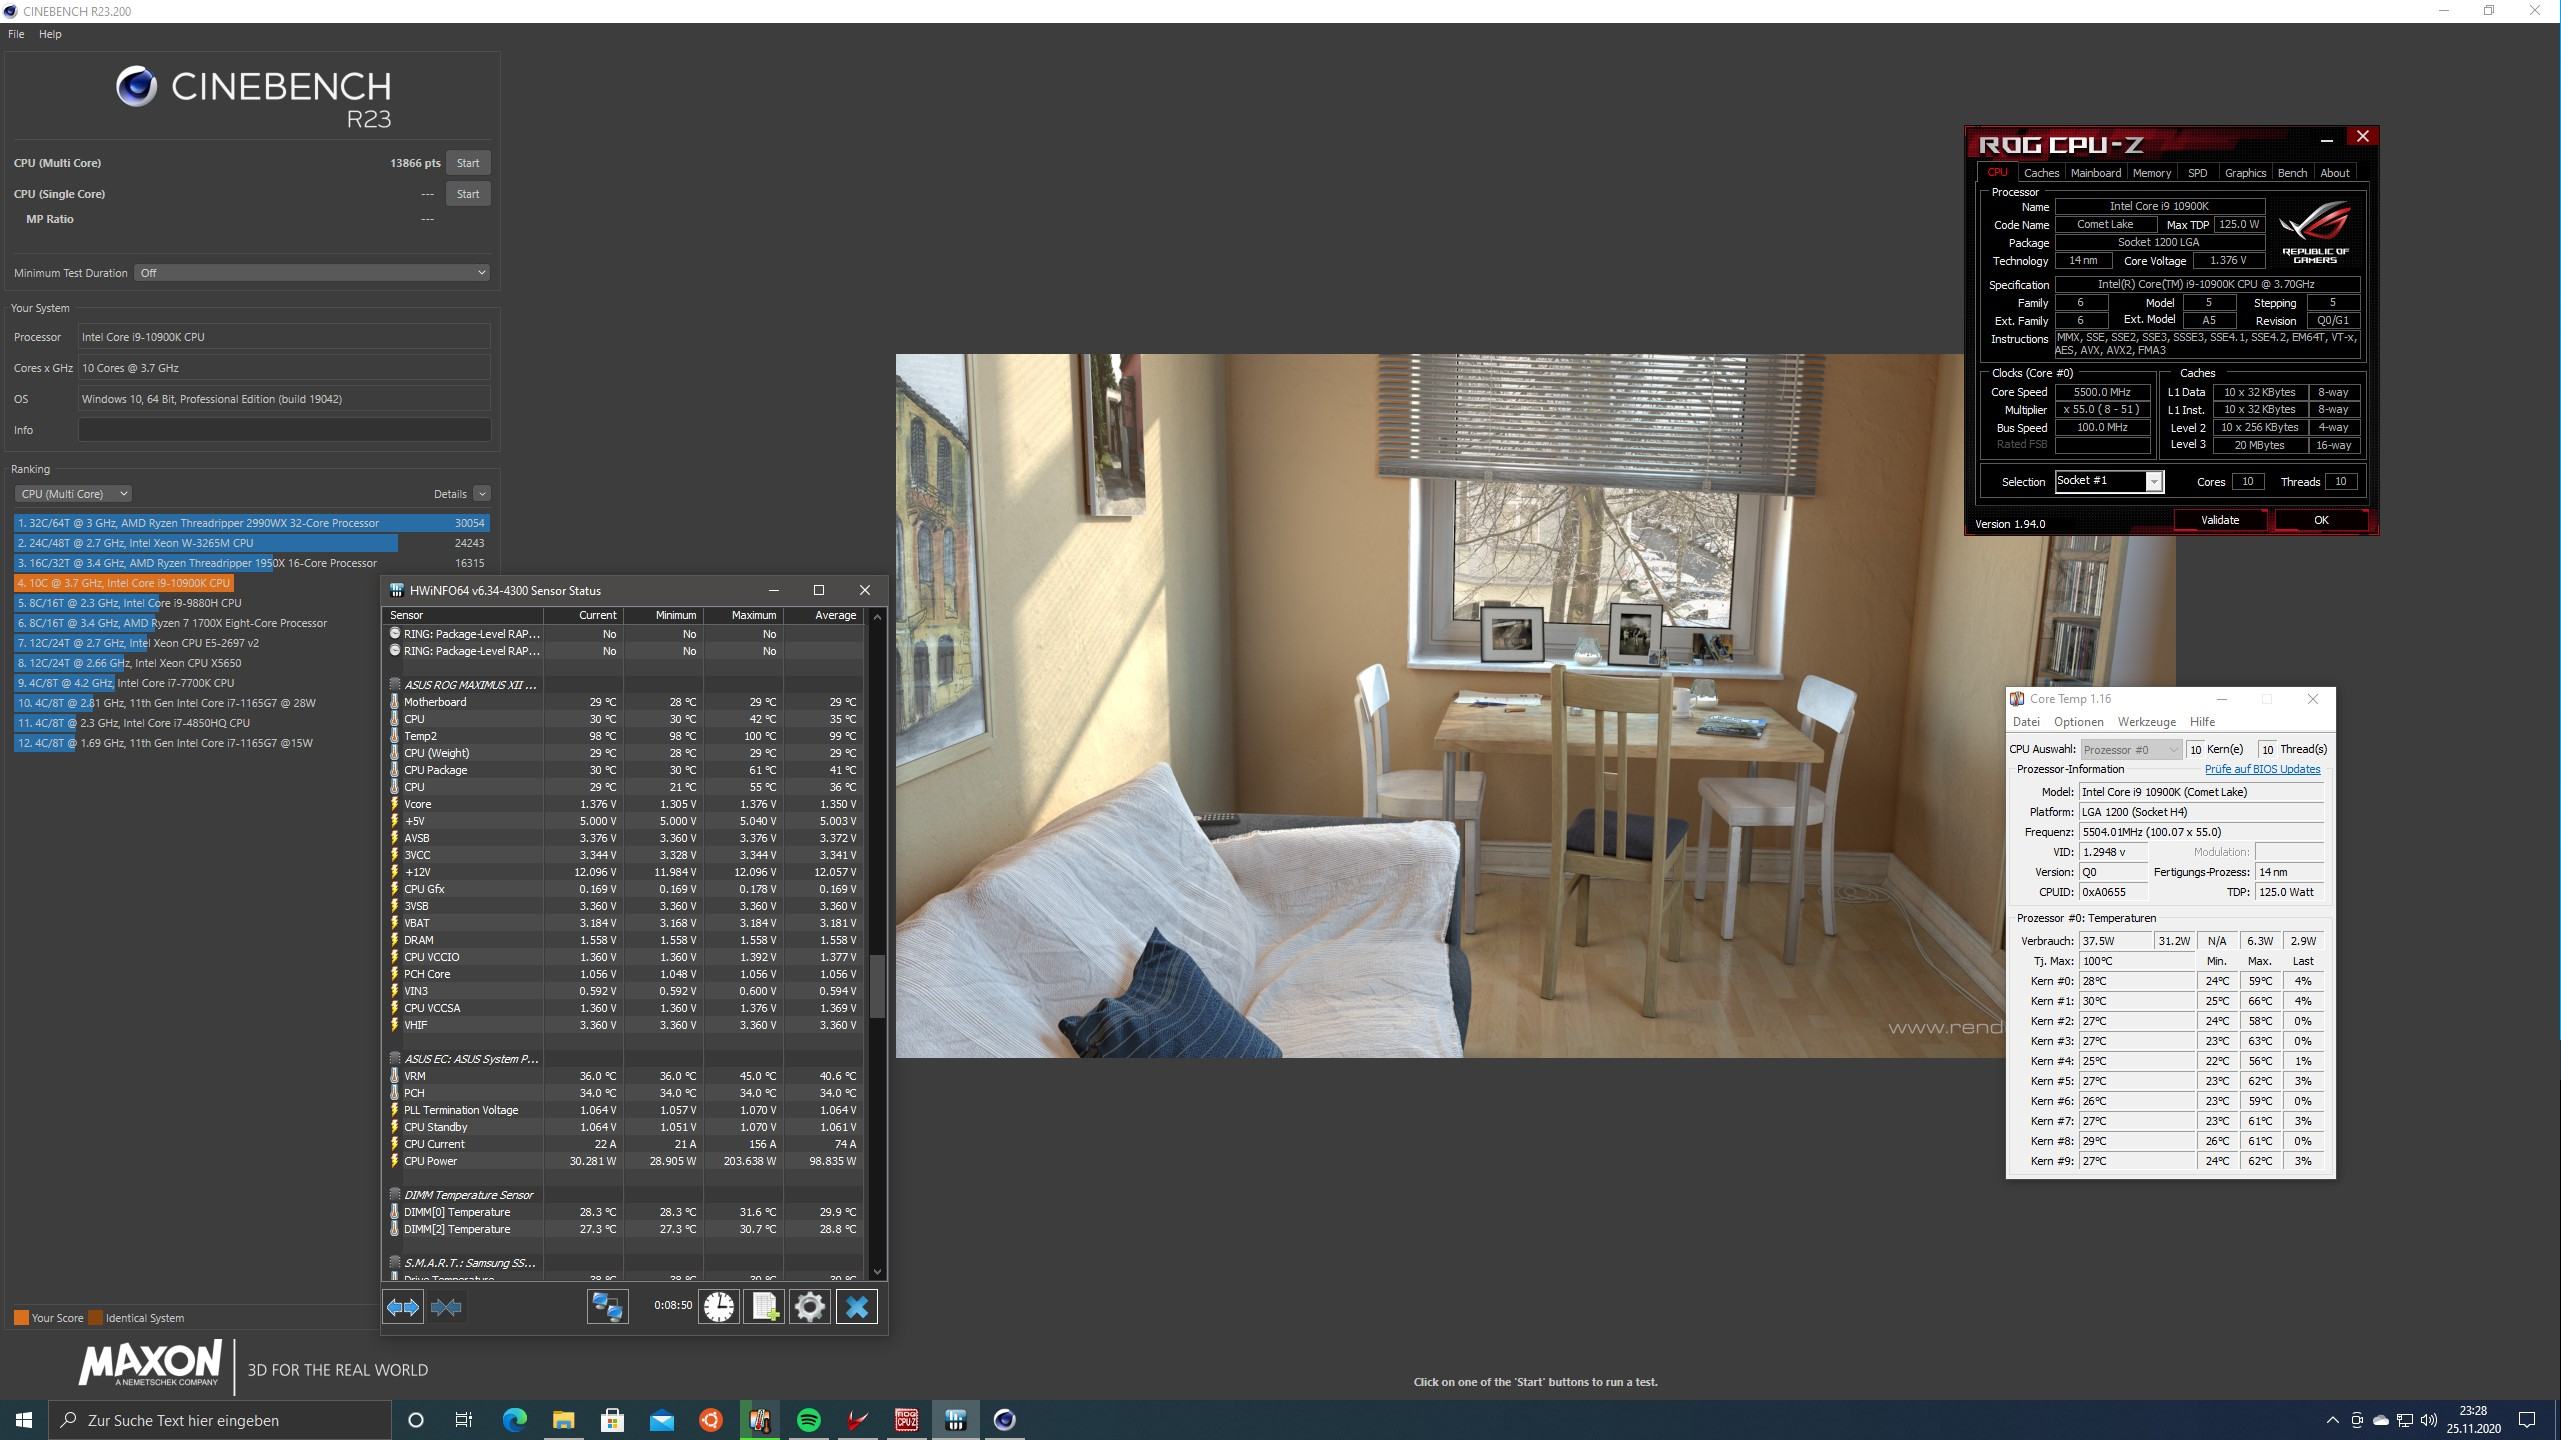Click the Info input field
This screenshot has width=2561, height=1440.
[284, 430]
